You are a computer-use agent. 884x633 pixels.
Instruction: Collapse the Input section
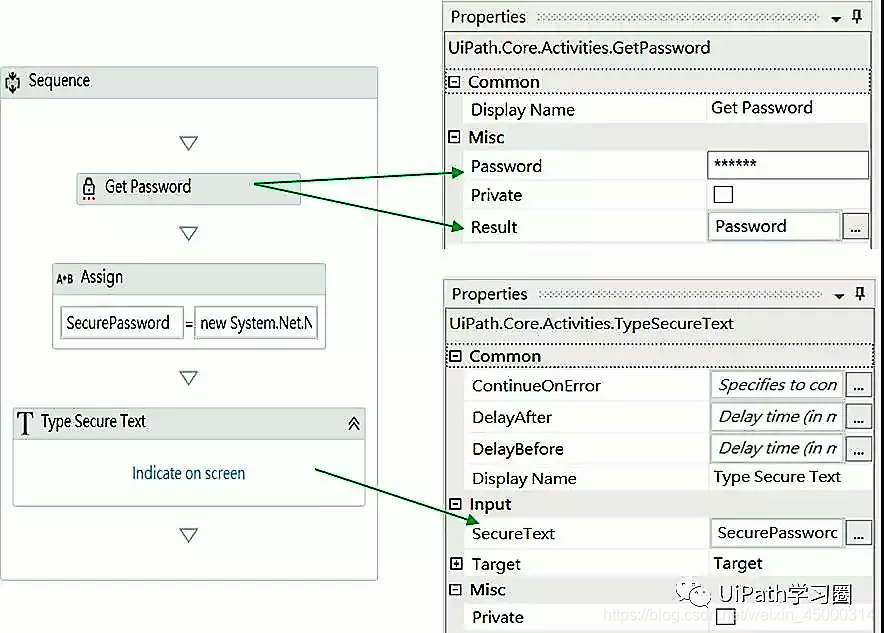pos(456,504)
